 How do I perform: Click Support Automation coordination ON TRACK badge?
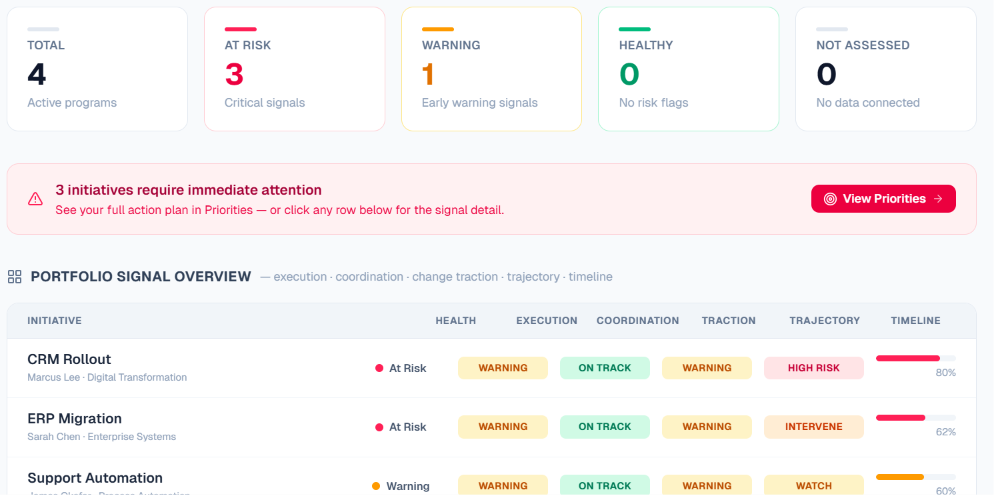tap(605, 485)
